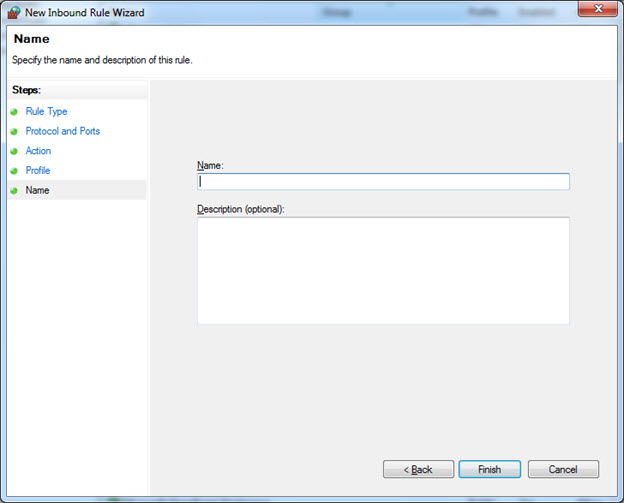Image resolution: width=624 pixels, height=503 pixels.
Task: Click the 'Steps:' heading
Action: point(26,90)
